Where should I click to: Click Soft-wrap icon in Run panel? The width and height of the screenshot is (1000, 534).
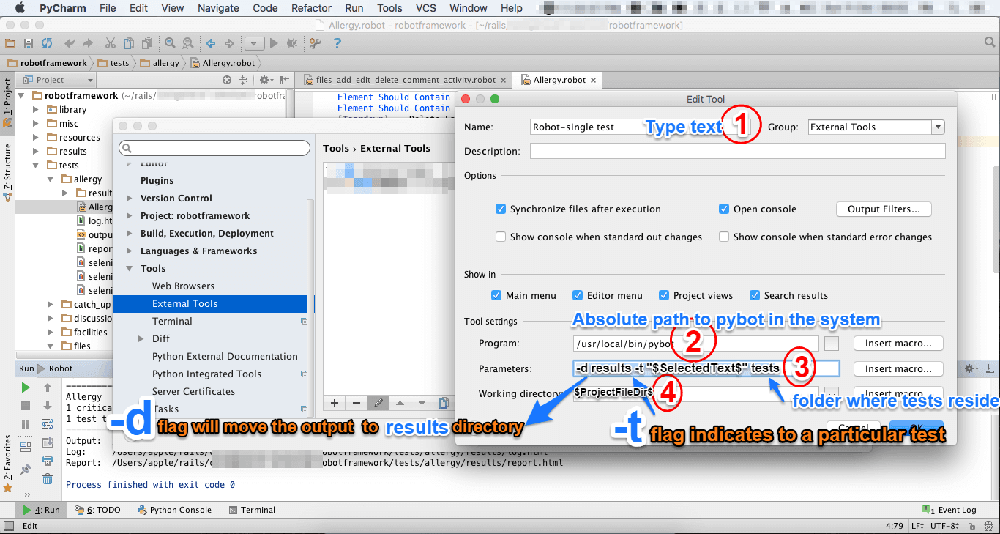pyautogui.click(x=47, y=424)
